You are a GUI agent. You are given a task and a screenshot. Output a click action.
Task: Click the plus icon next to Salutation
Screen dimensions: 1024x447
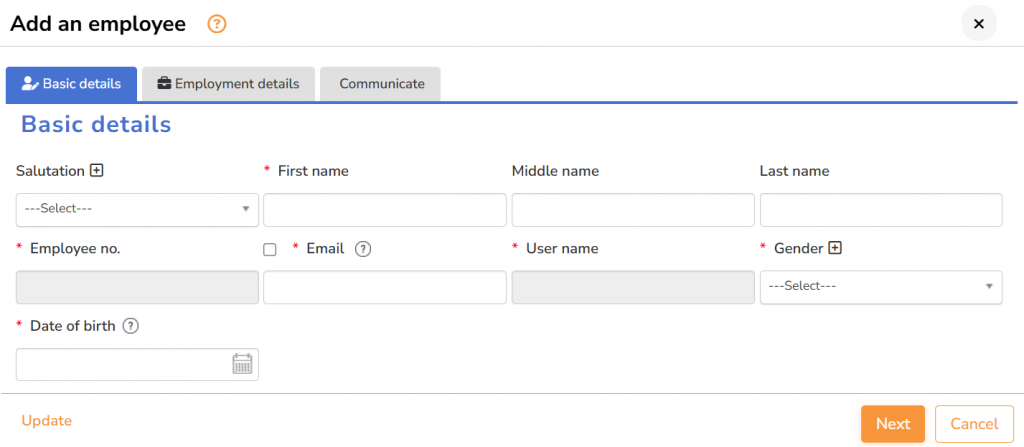97,171
